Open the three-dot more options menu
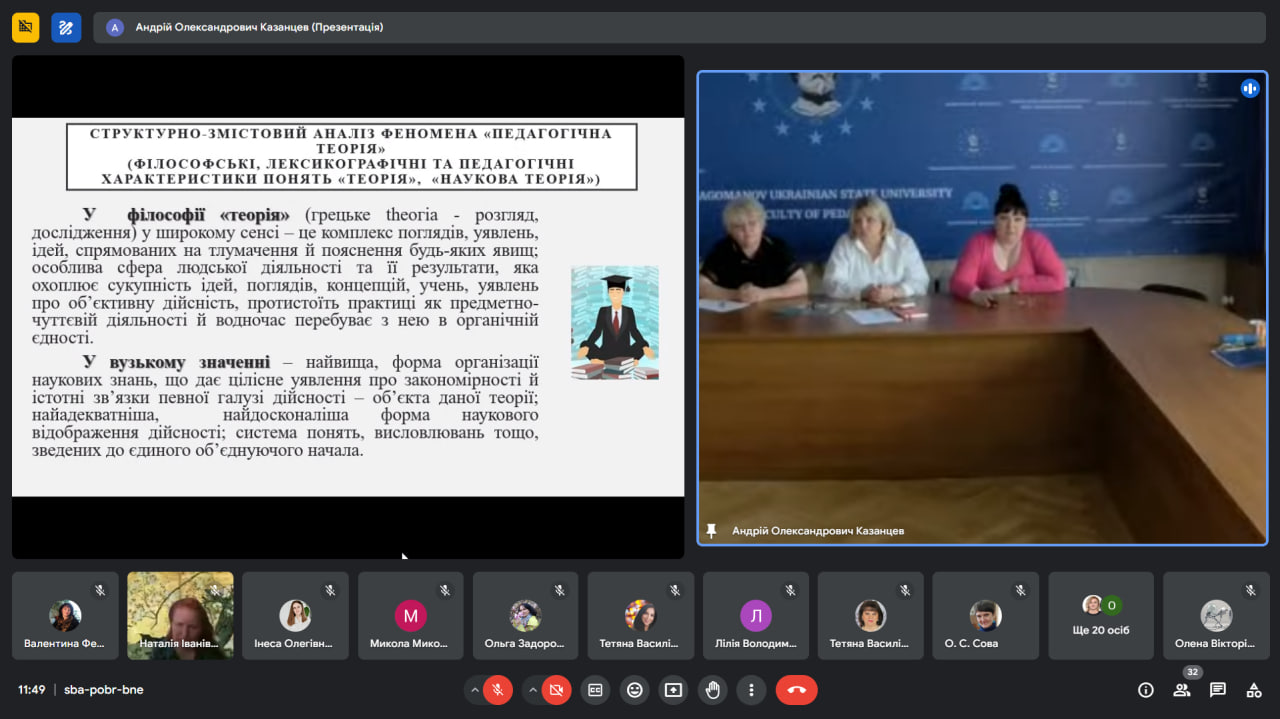 pyautogui.click(x=751, y=690)
